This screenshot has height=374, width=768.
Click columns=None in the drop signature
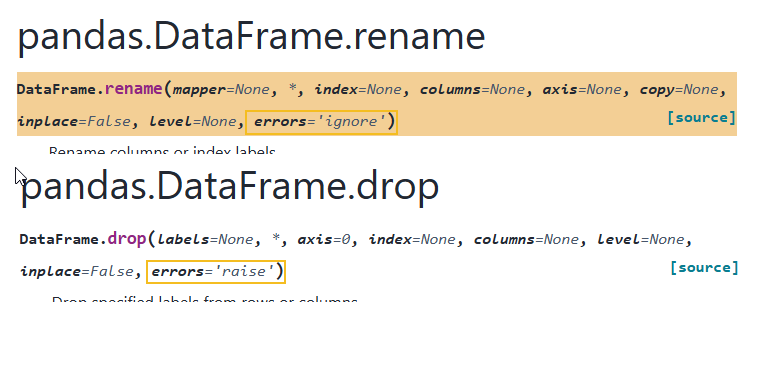coord(526,240)
